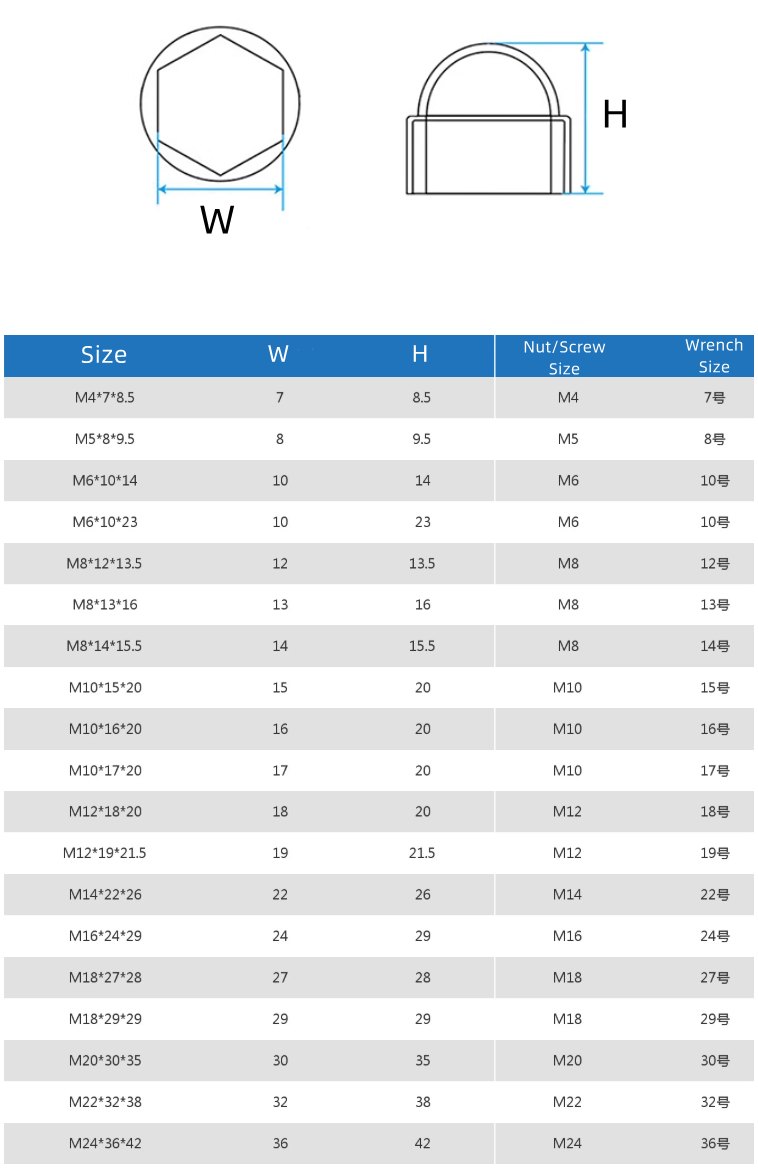Click the H height dimension label beside cap
Screen dimensions: 758x1168
click(615, 116)
